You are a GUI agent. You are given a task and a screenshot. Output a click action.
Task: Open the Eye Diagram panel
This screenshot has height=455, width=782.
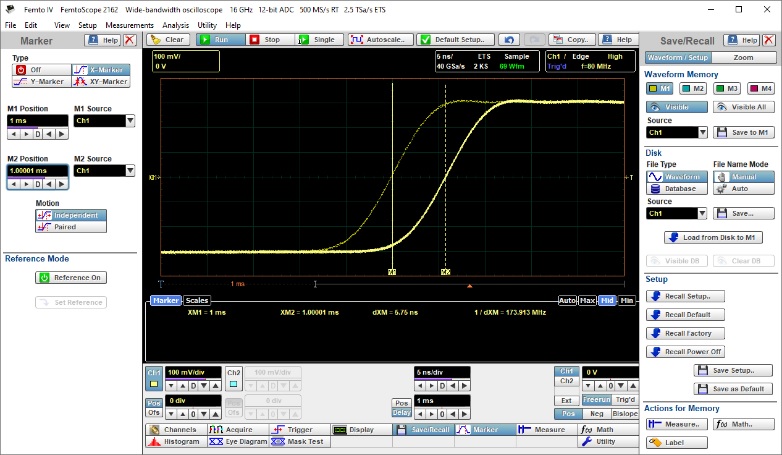236,441
